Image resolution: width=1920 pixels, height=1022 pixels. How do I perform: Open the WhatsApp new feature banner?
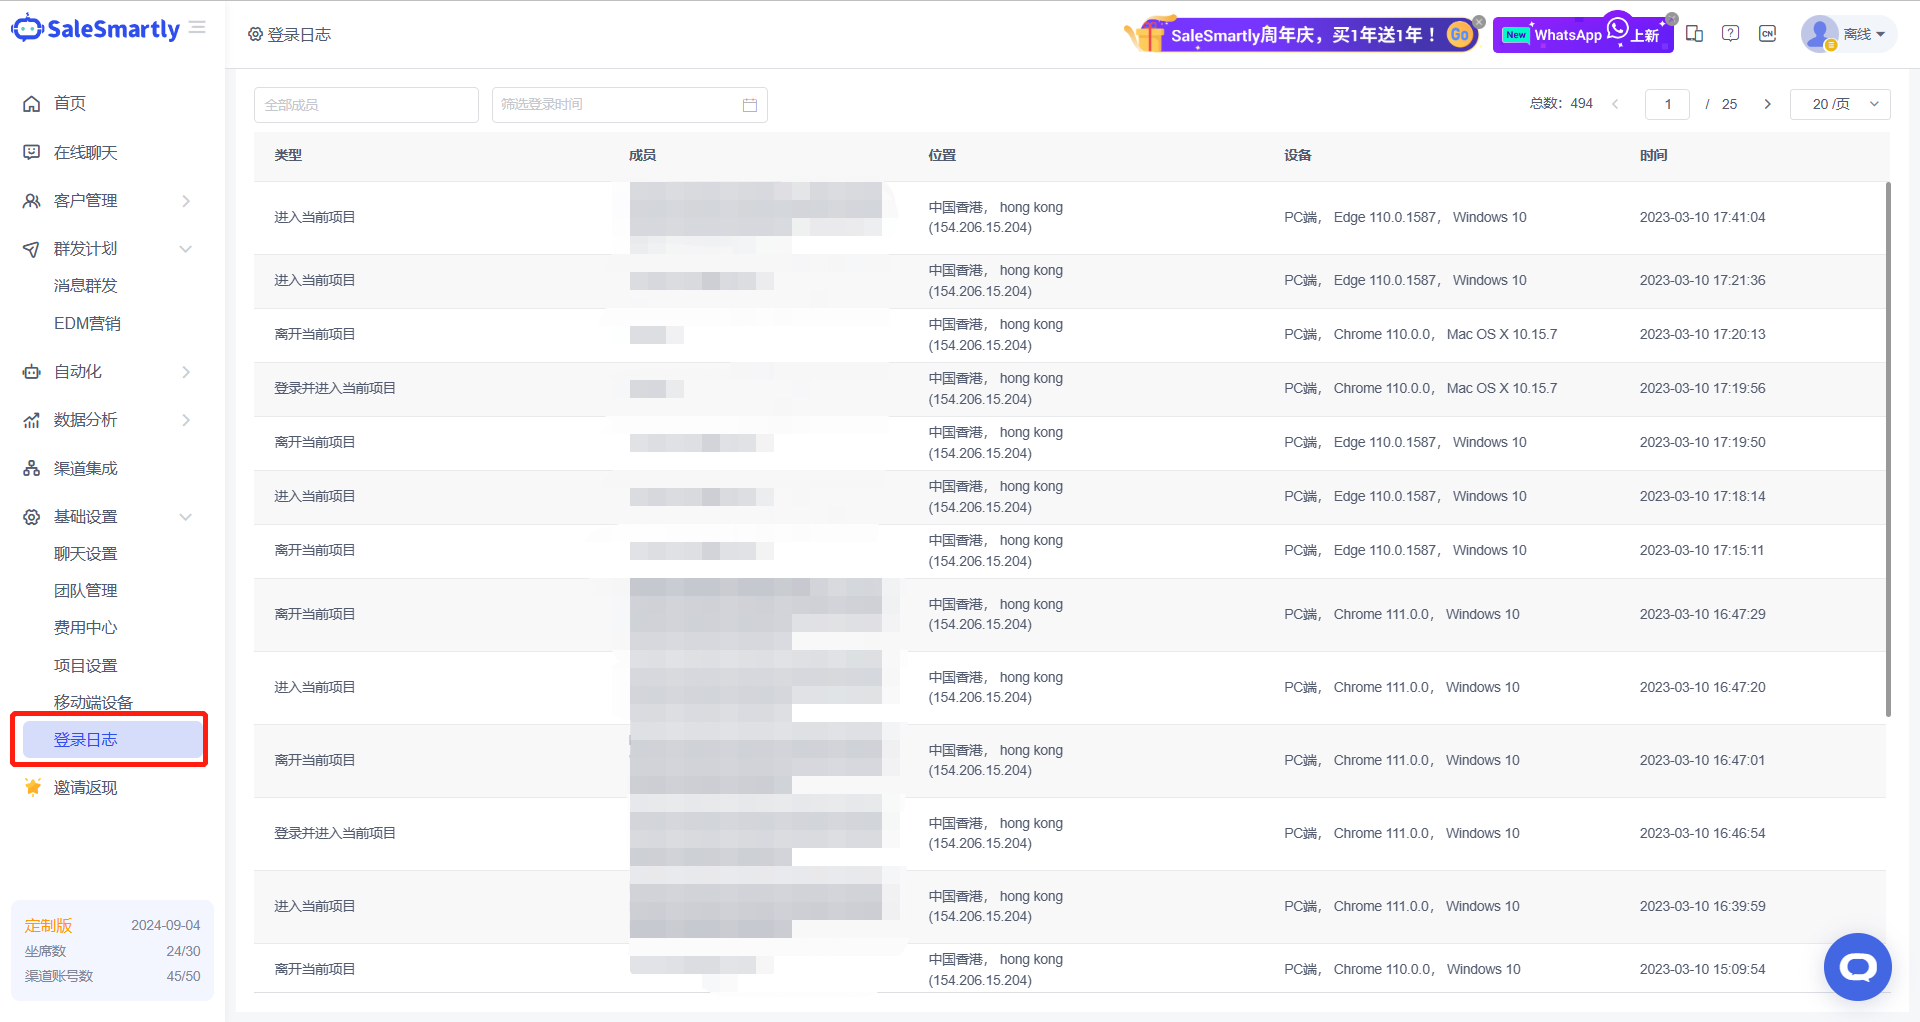pyautogui.click(x=1580, y=35)
